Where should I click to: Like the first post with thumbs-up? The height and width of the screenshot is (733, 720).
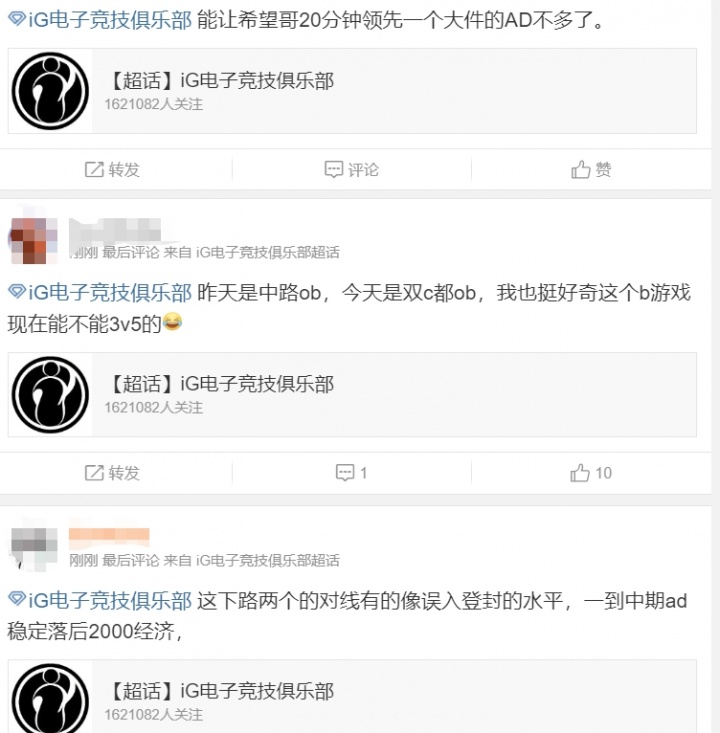(x=581, y=169)
